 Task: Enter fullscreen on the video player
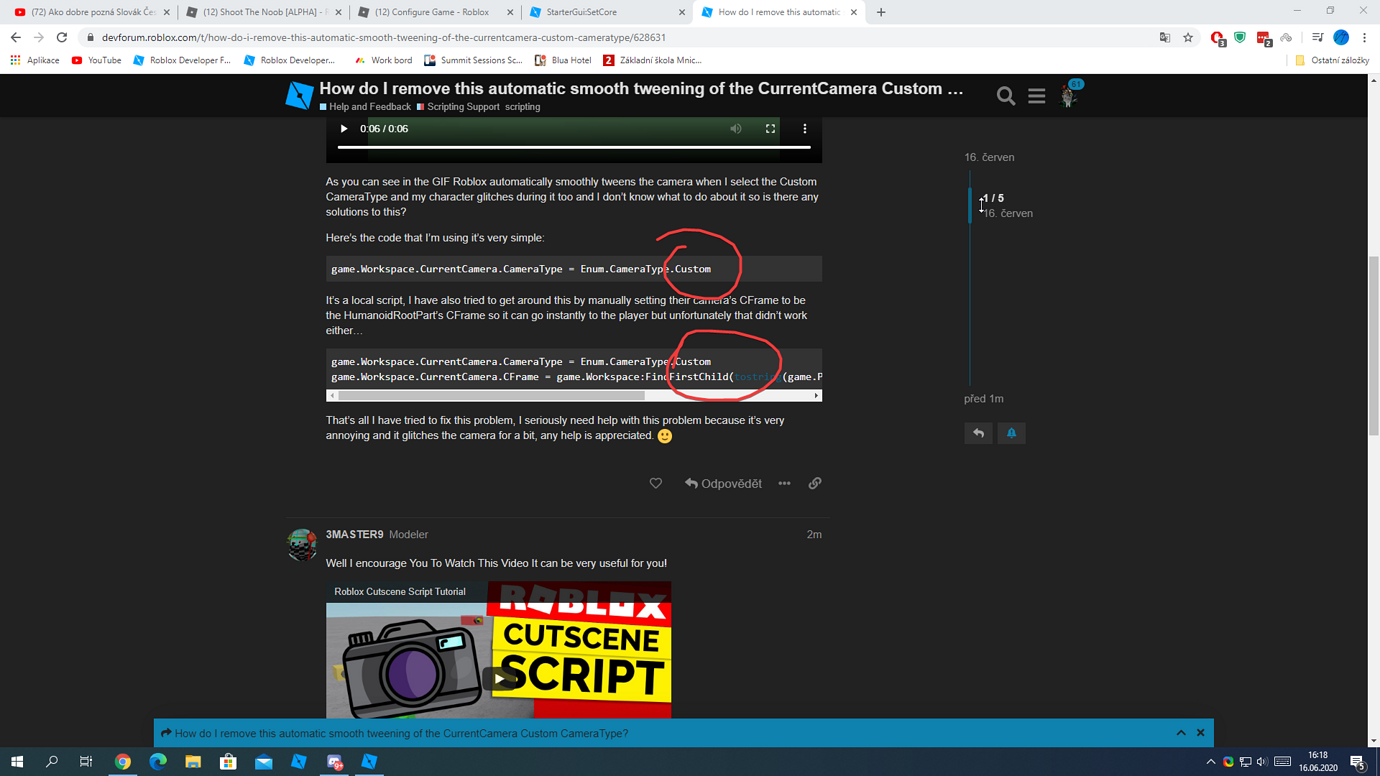click(x=769, y=129)
